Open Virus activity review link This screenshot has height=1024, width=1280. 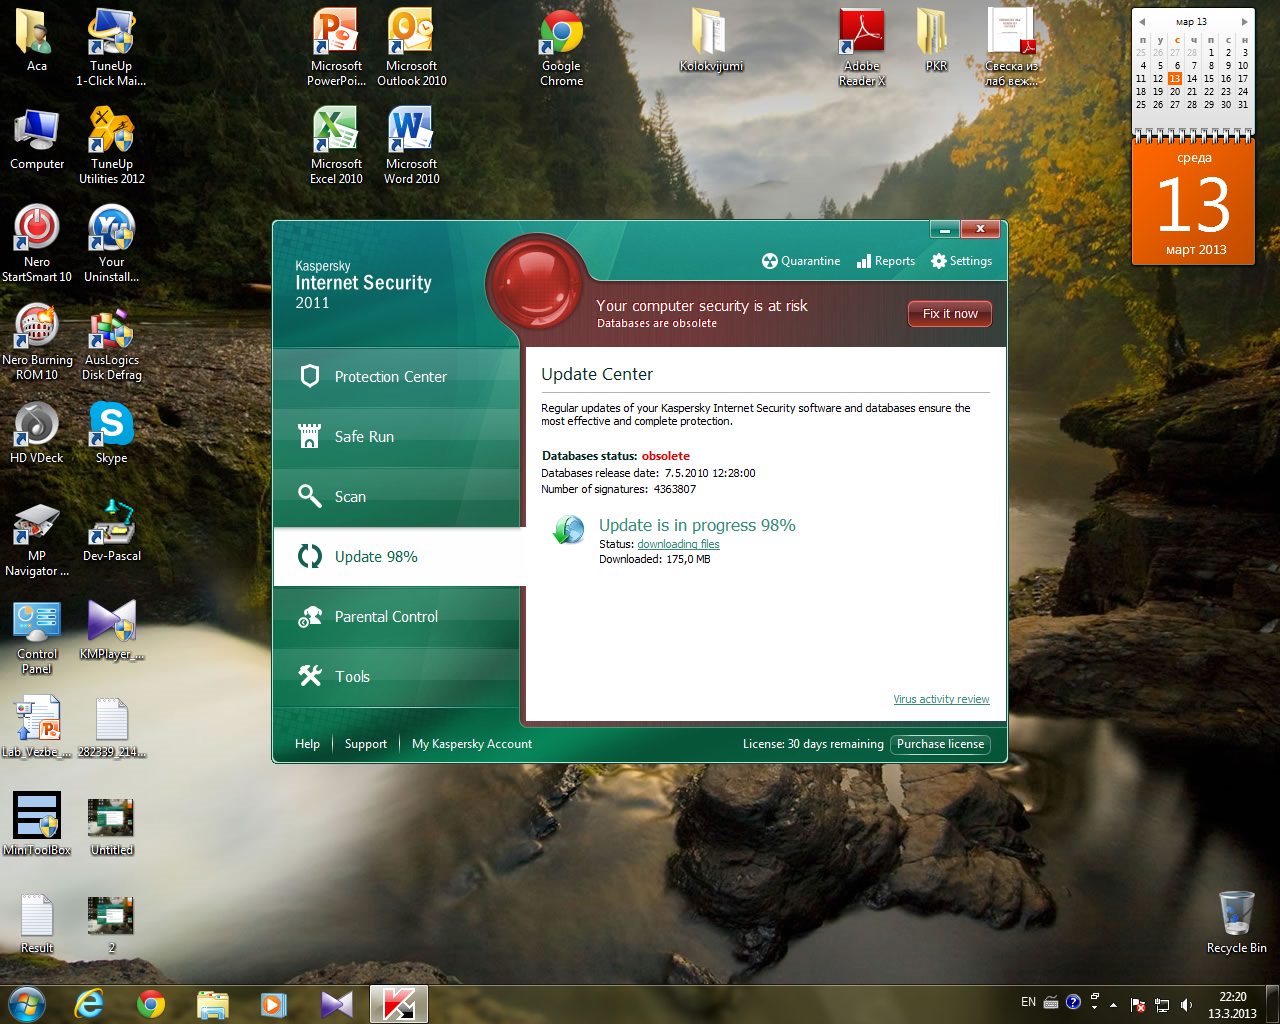click(941, 699)
